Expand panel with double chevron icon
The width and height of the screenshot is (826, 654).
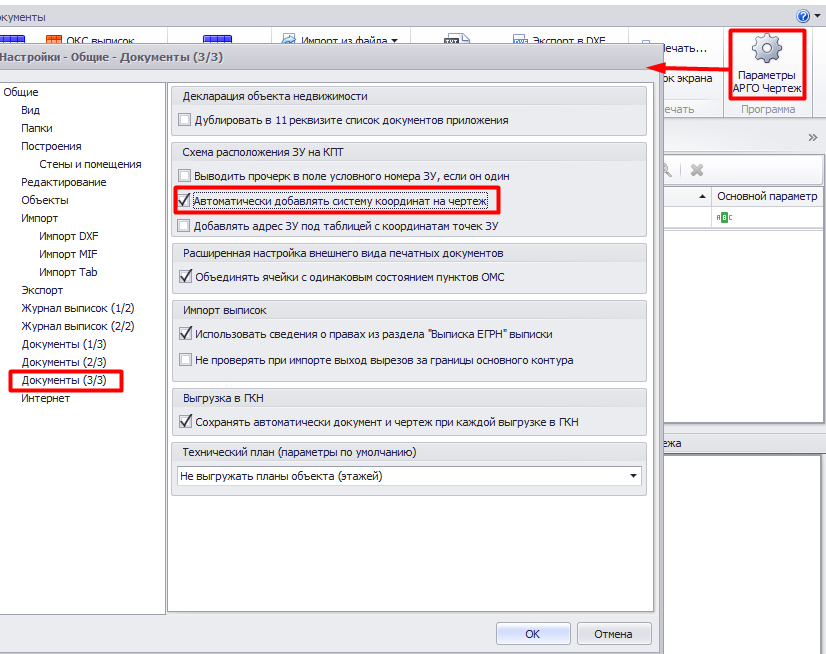click(813, 137)
